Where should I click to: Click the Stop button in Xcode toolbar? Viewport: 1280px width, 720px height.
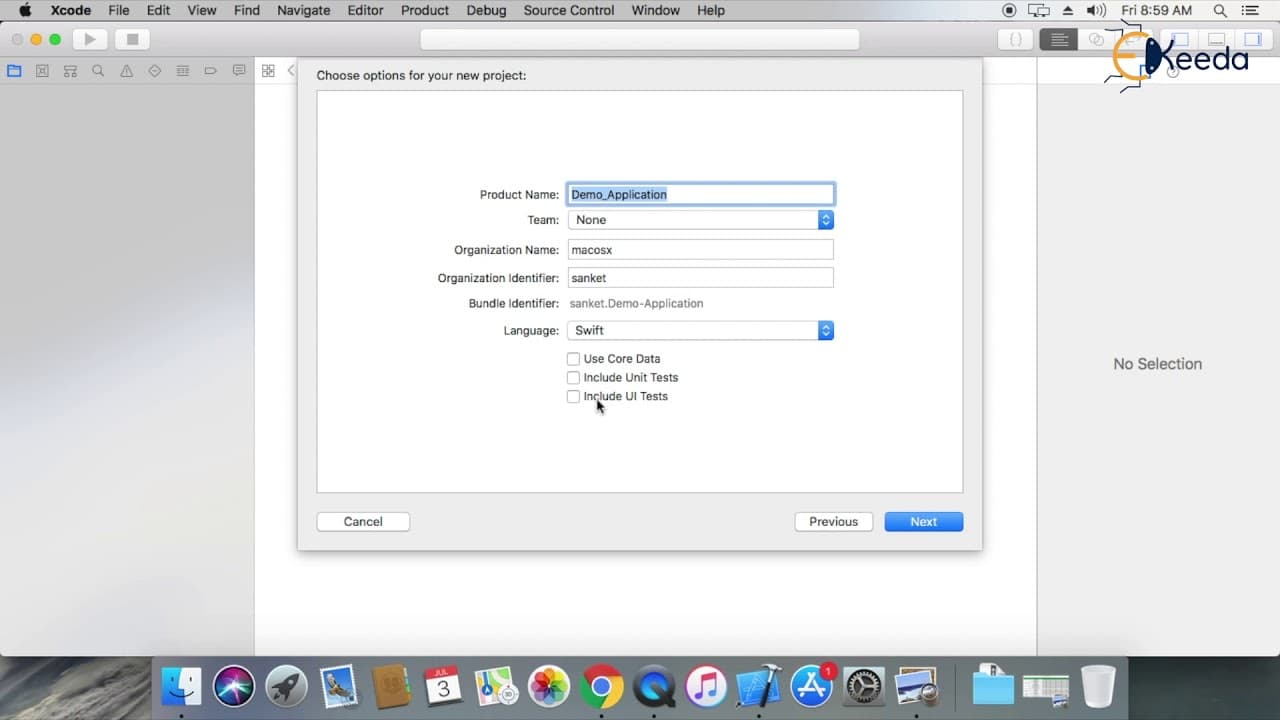(132, 40)
